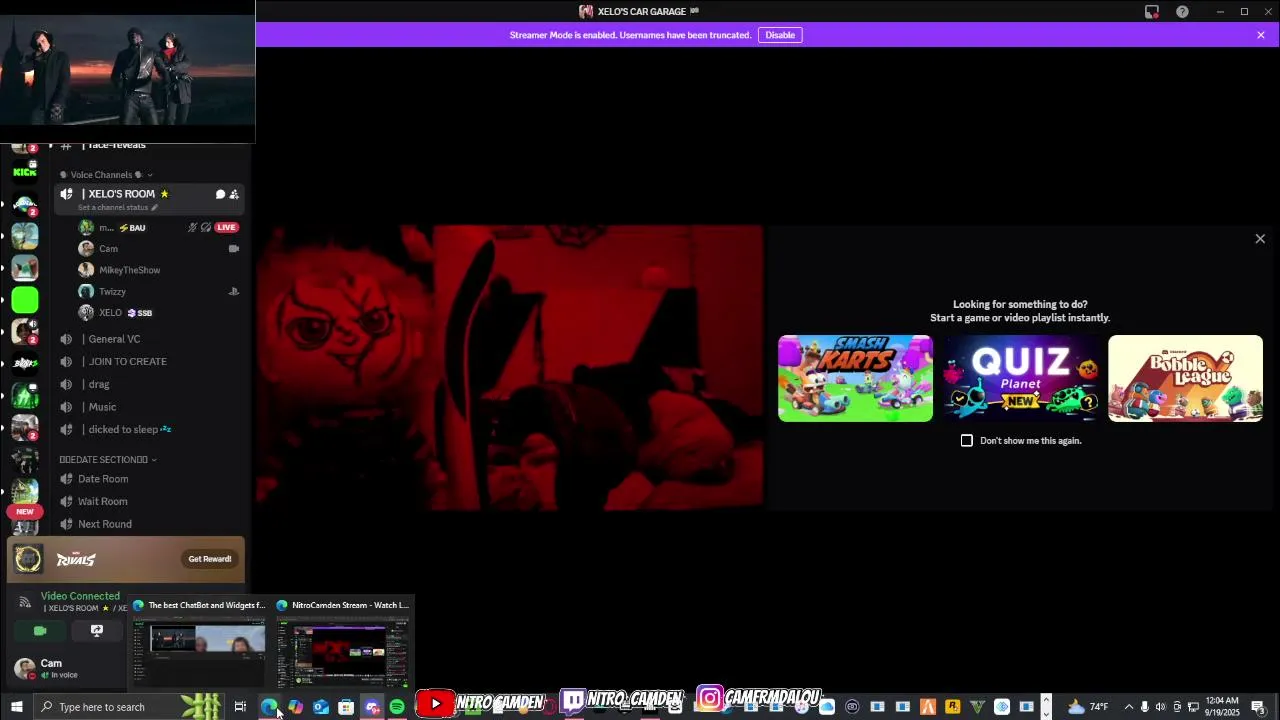This screenshot has height=720, width=1280.
Task: Click Disable streamer mode button
Action: coord(780,35)
